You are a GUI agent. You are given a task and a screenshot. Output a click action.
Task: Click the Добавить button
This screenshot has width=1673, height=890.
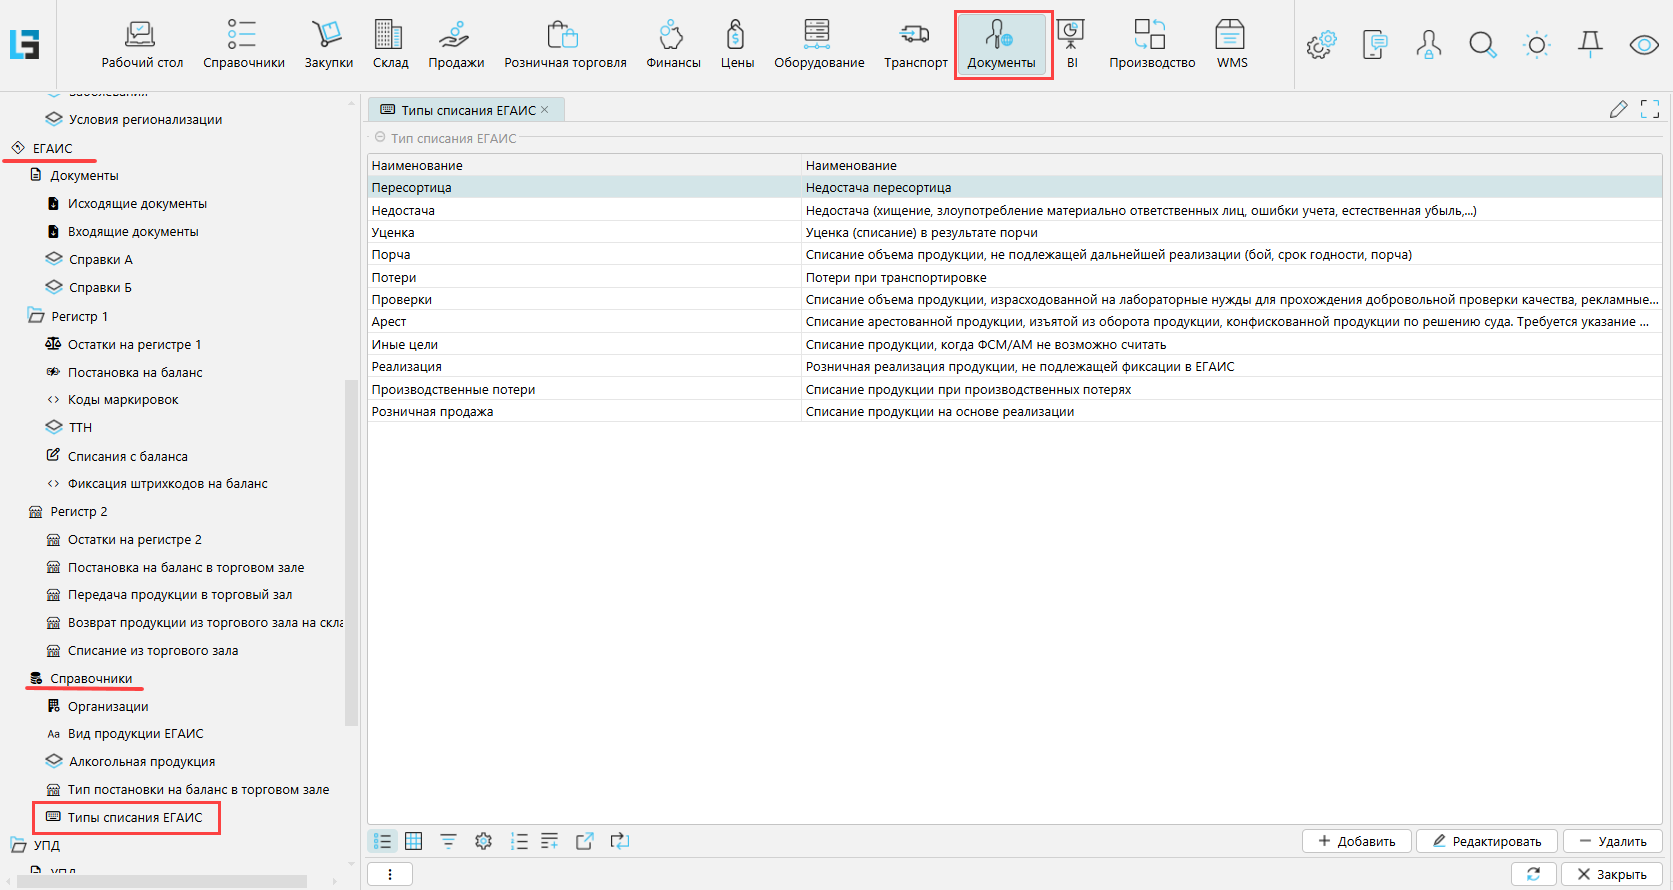(1356, 841)
